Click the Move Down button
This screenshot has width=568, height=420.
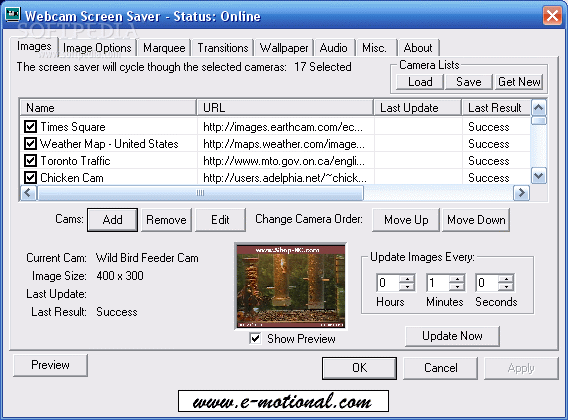click(x=476, y=220)
